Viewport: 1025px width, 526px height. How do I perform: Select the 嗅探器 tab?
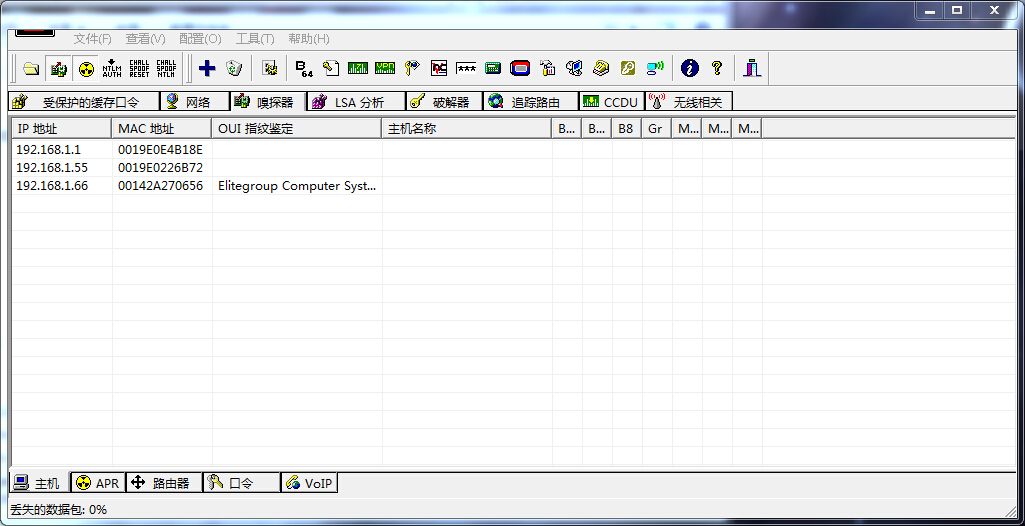coord(268,102)
